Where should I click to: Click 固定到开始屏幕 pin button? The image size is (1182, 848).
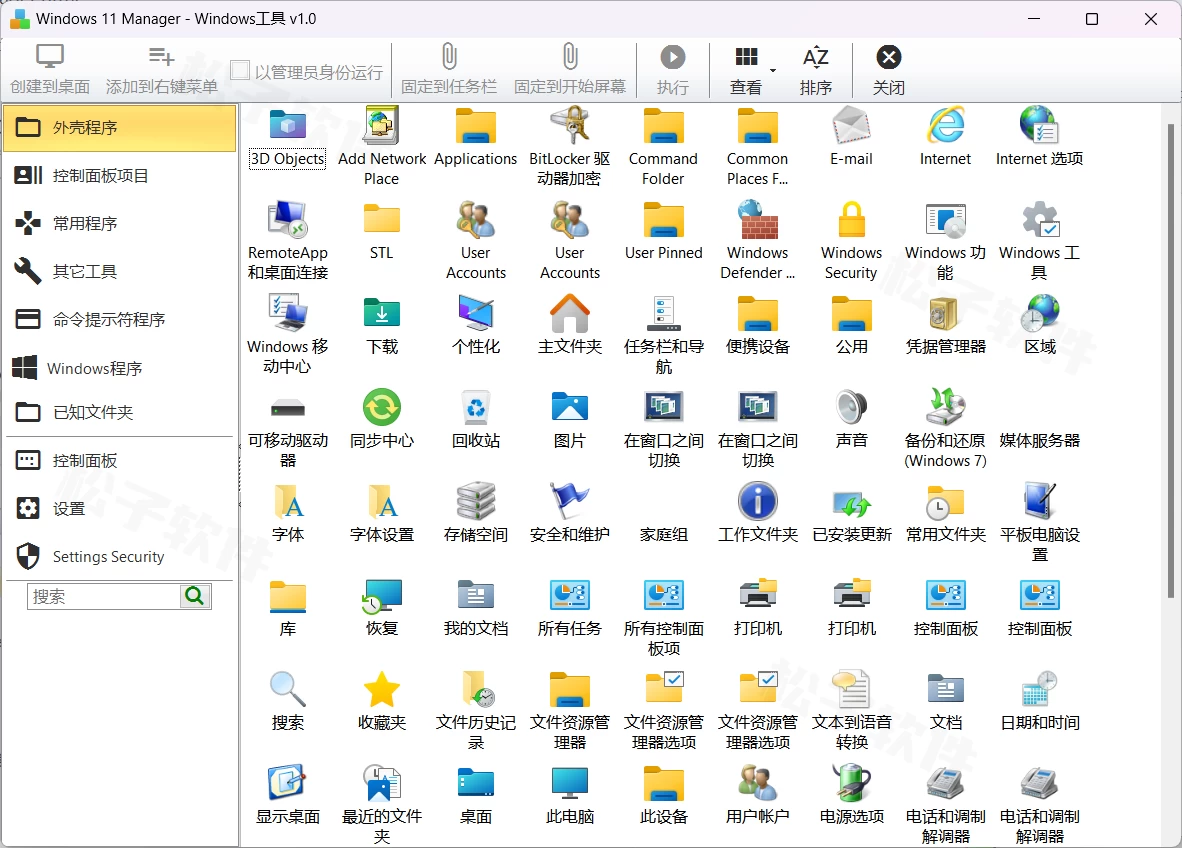570,69
